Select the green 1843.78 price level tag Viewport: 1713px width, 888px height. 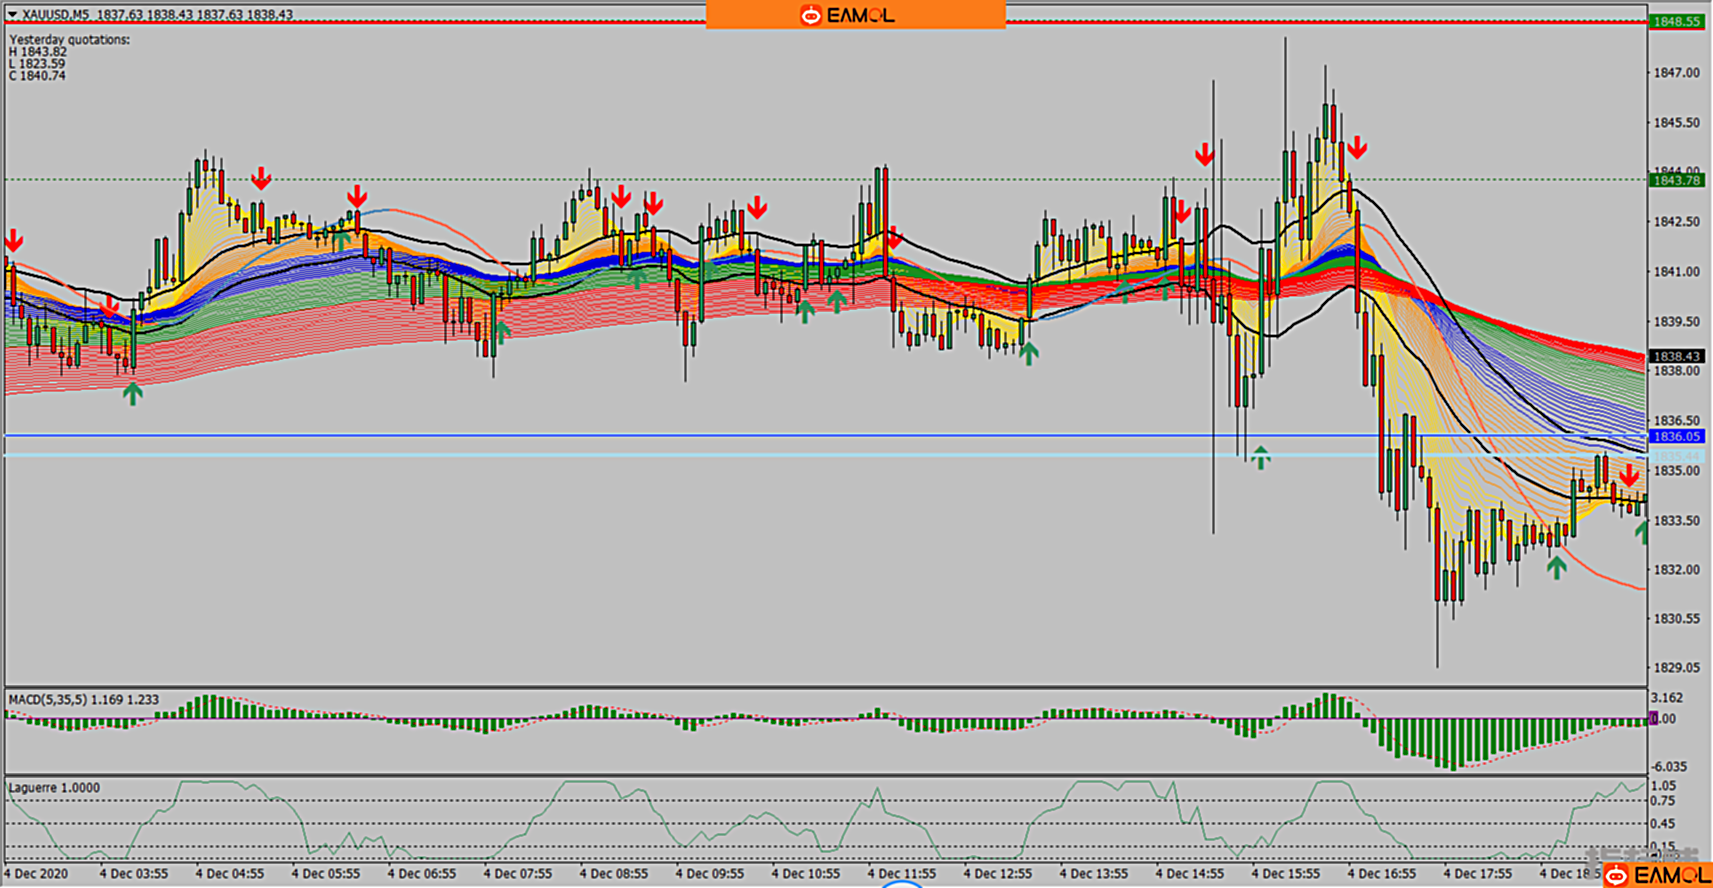pyautogui.click(x=1677, y=180)
